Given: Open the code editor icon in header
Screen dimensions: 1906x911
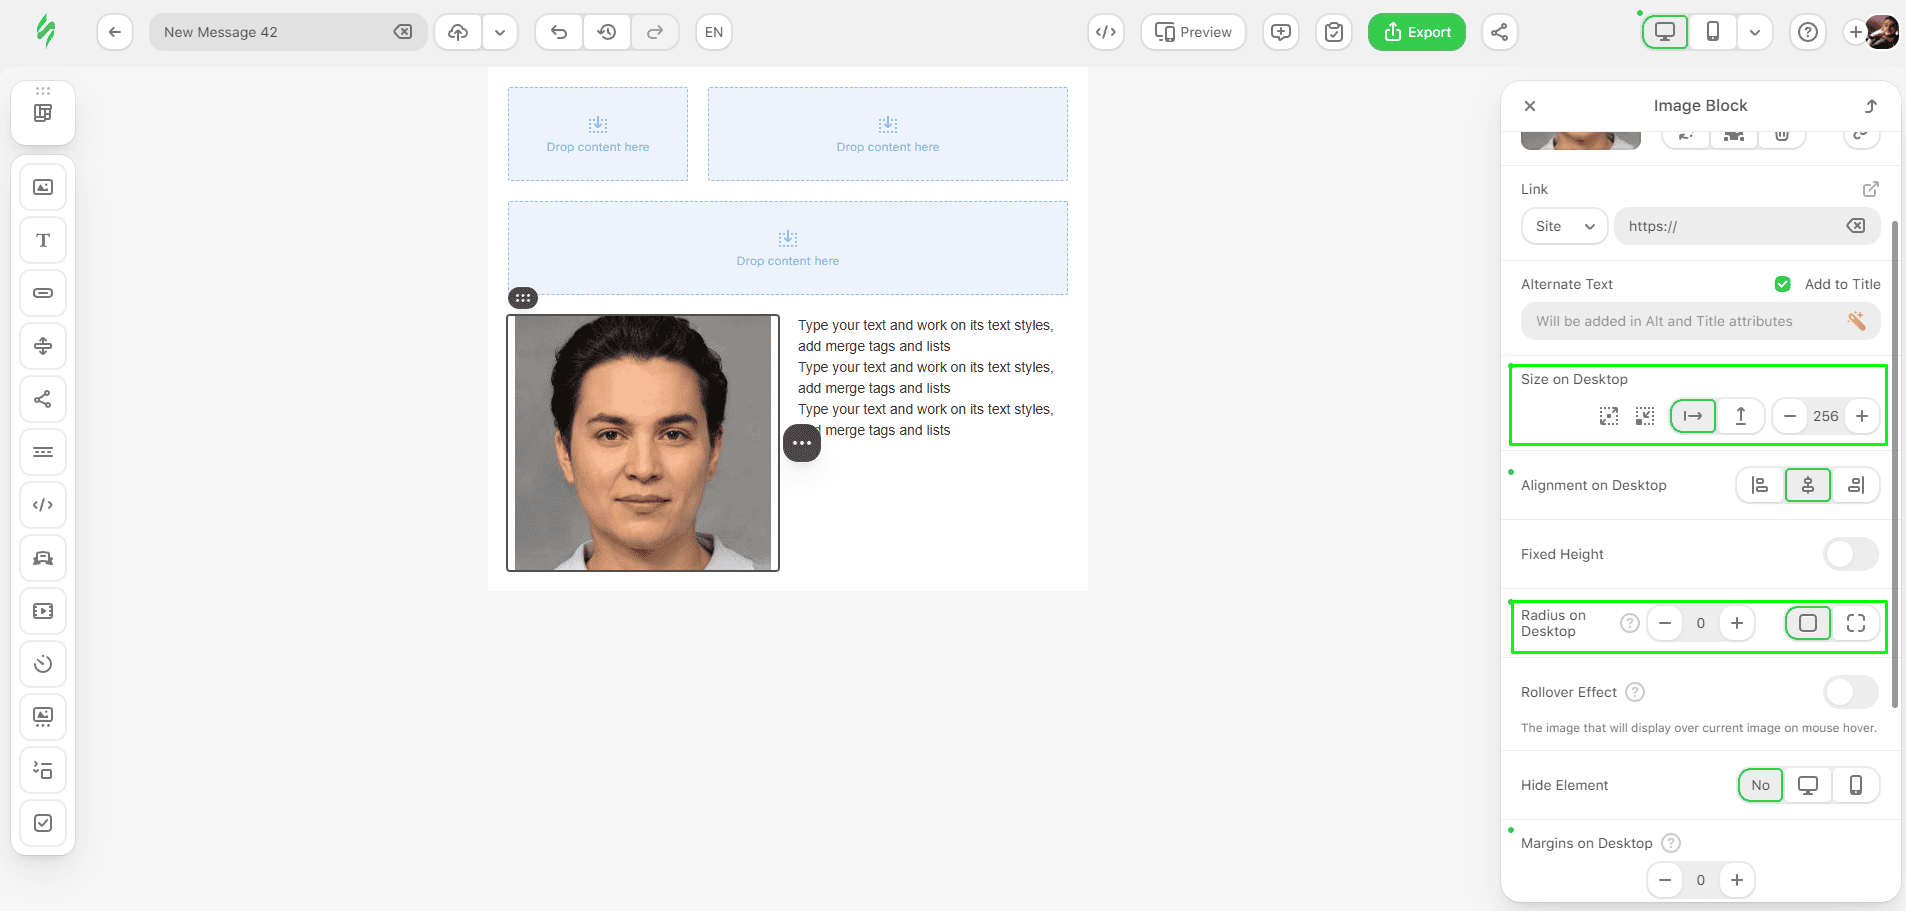Looking at the screenshot, I should (x=1106, y=32).
